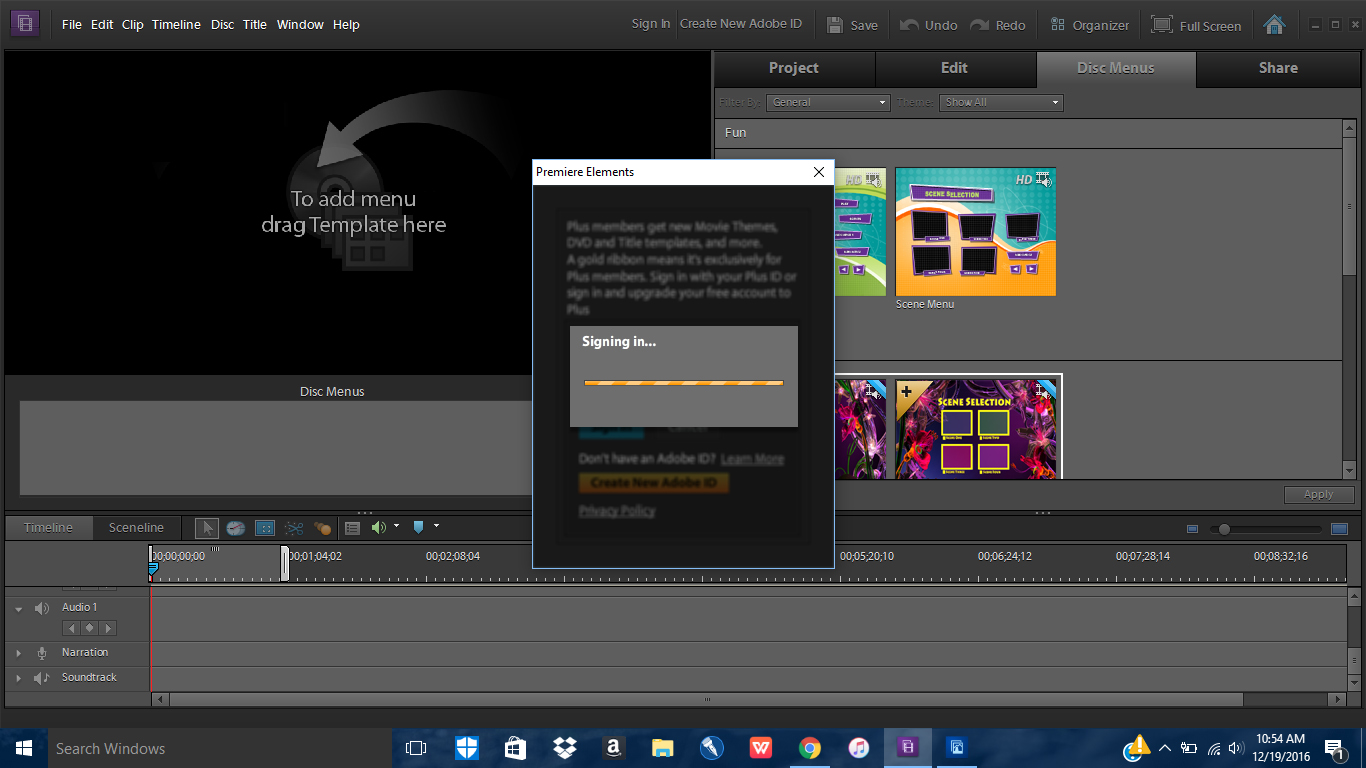Click the Soundtrack music speaker icon
Screen dimensions: 1366x768
click(x=41, y=678)
